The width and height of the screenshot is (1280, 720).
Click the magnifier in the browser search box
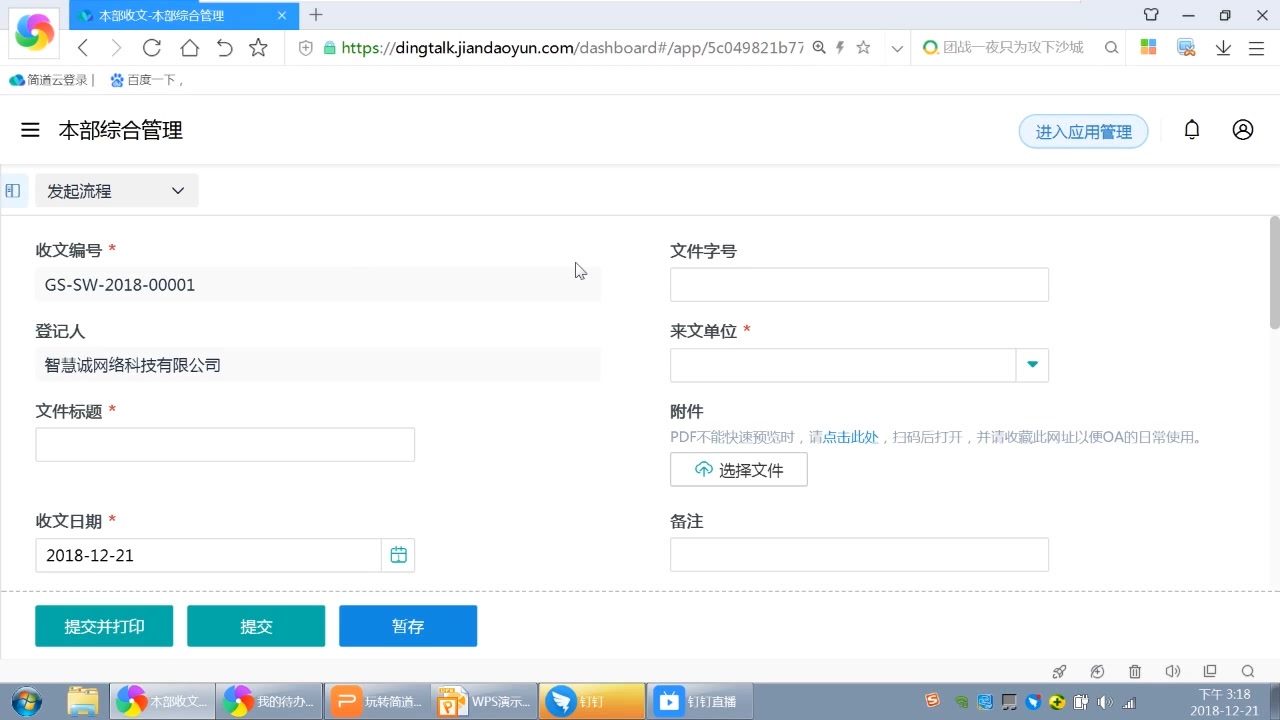pos(1111,48)
